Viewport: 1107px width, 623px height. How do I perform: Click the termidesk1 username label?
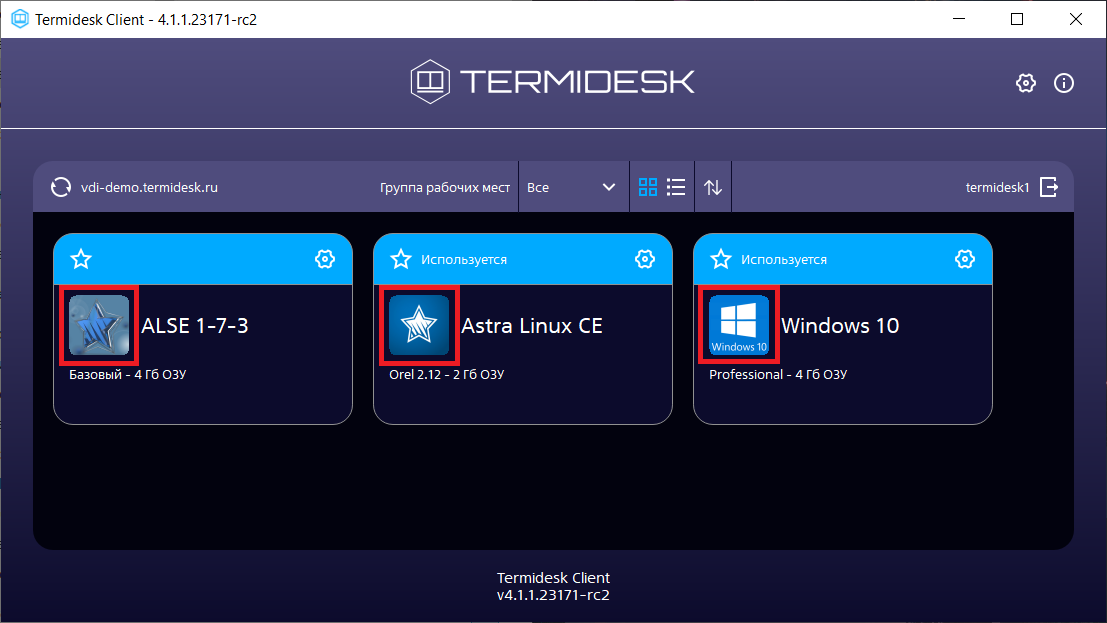997,187
